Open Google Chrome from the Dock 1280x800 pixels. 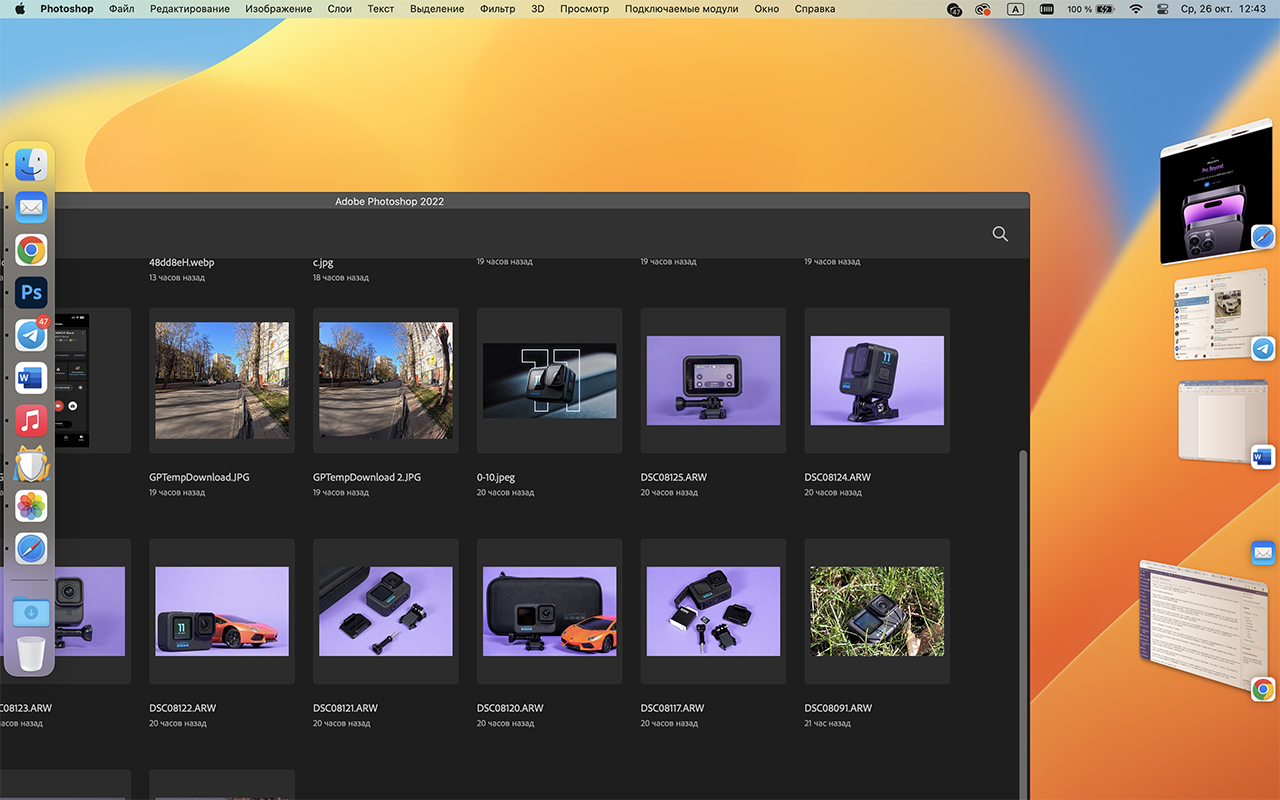click(x=32, y=250)
